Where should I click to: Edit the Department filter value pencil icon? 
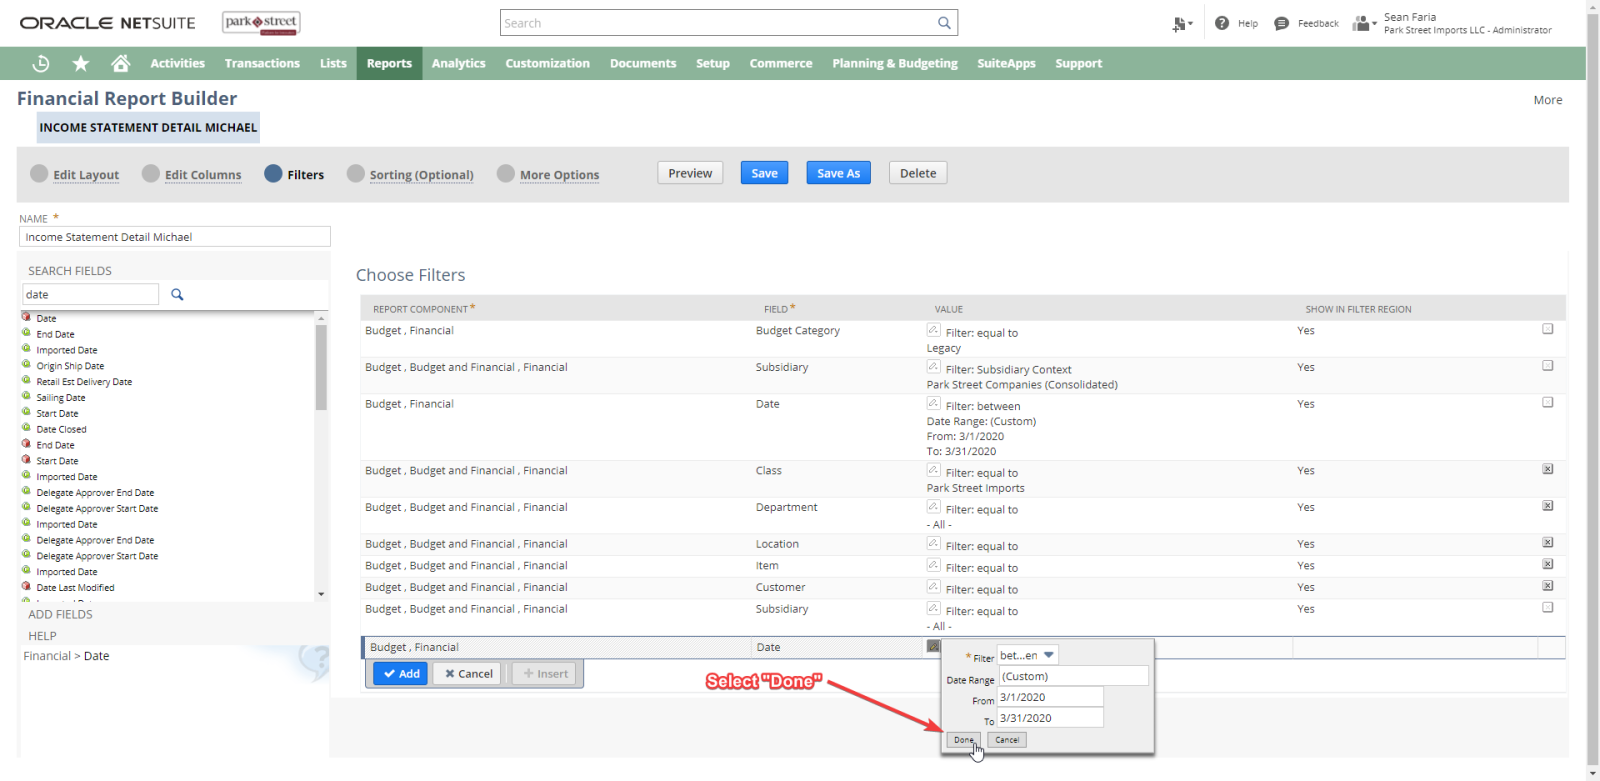(x=933, y=506)
